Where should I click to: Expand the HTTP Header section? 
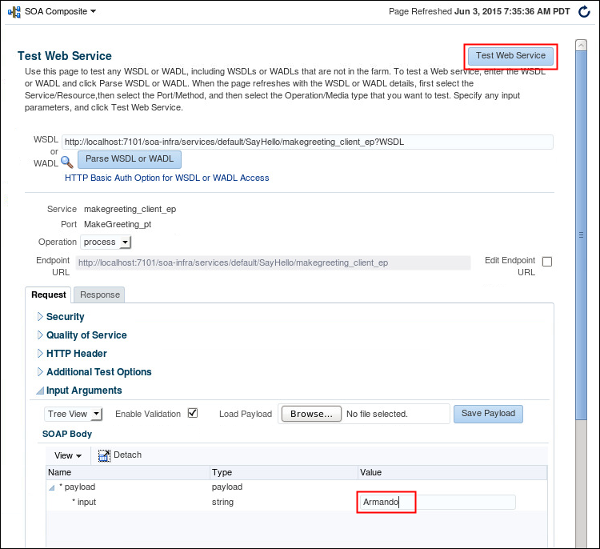pyautogui.click(x=40, y=354)
